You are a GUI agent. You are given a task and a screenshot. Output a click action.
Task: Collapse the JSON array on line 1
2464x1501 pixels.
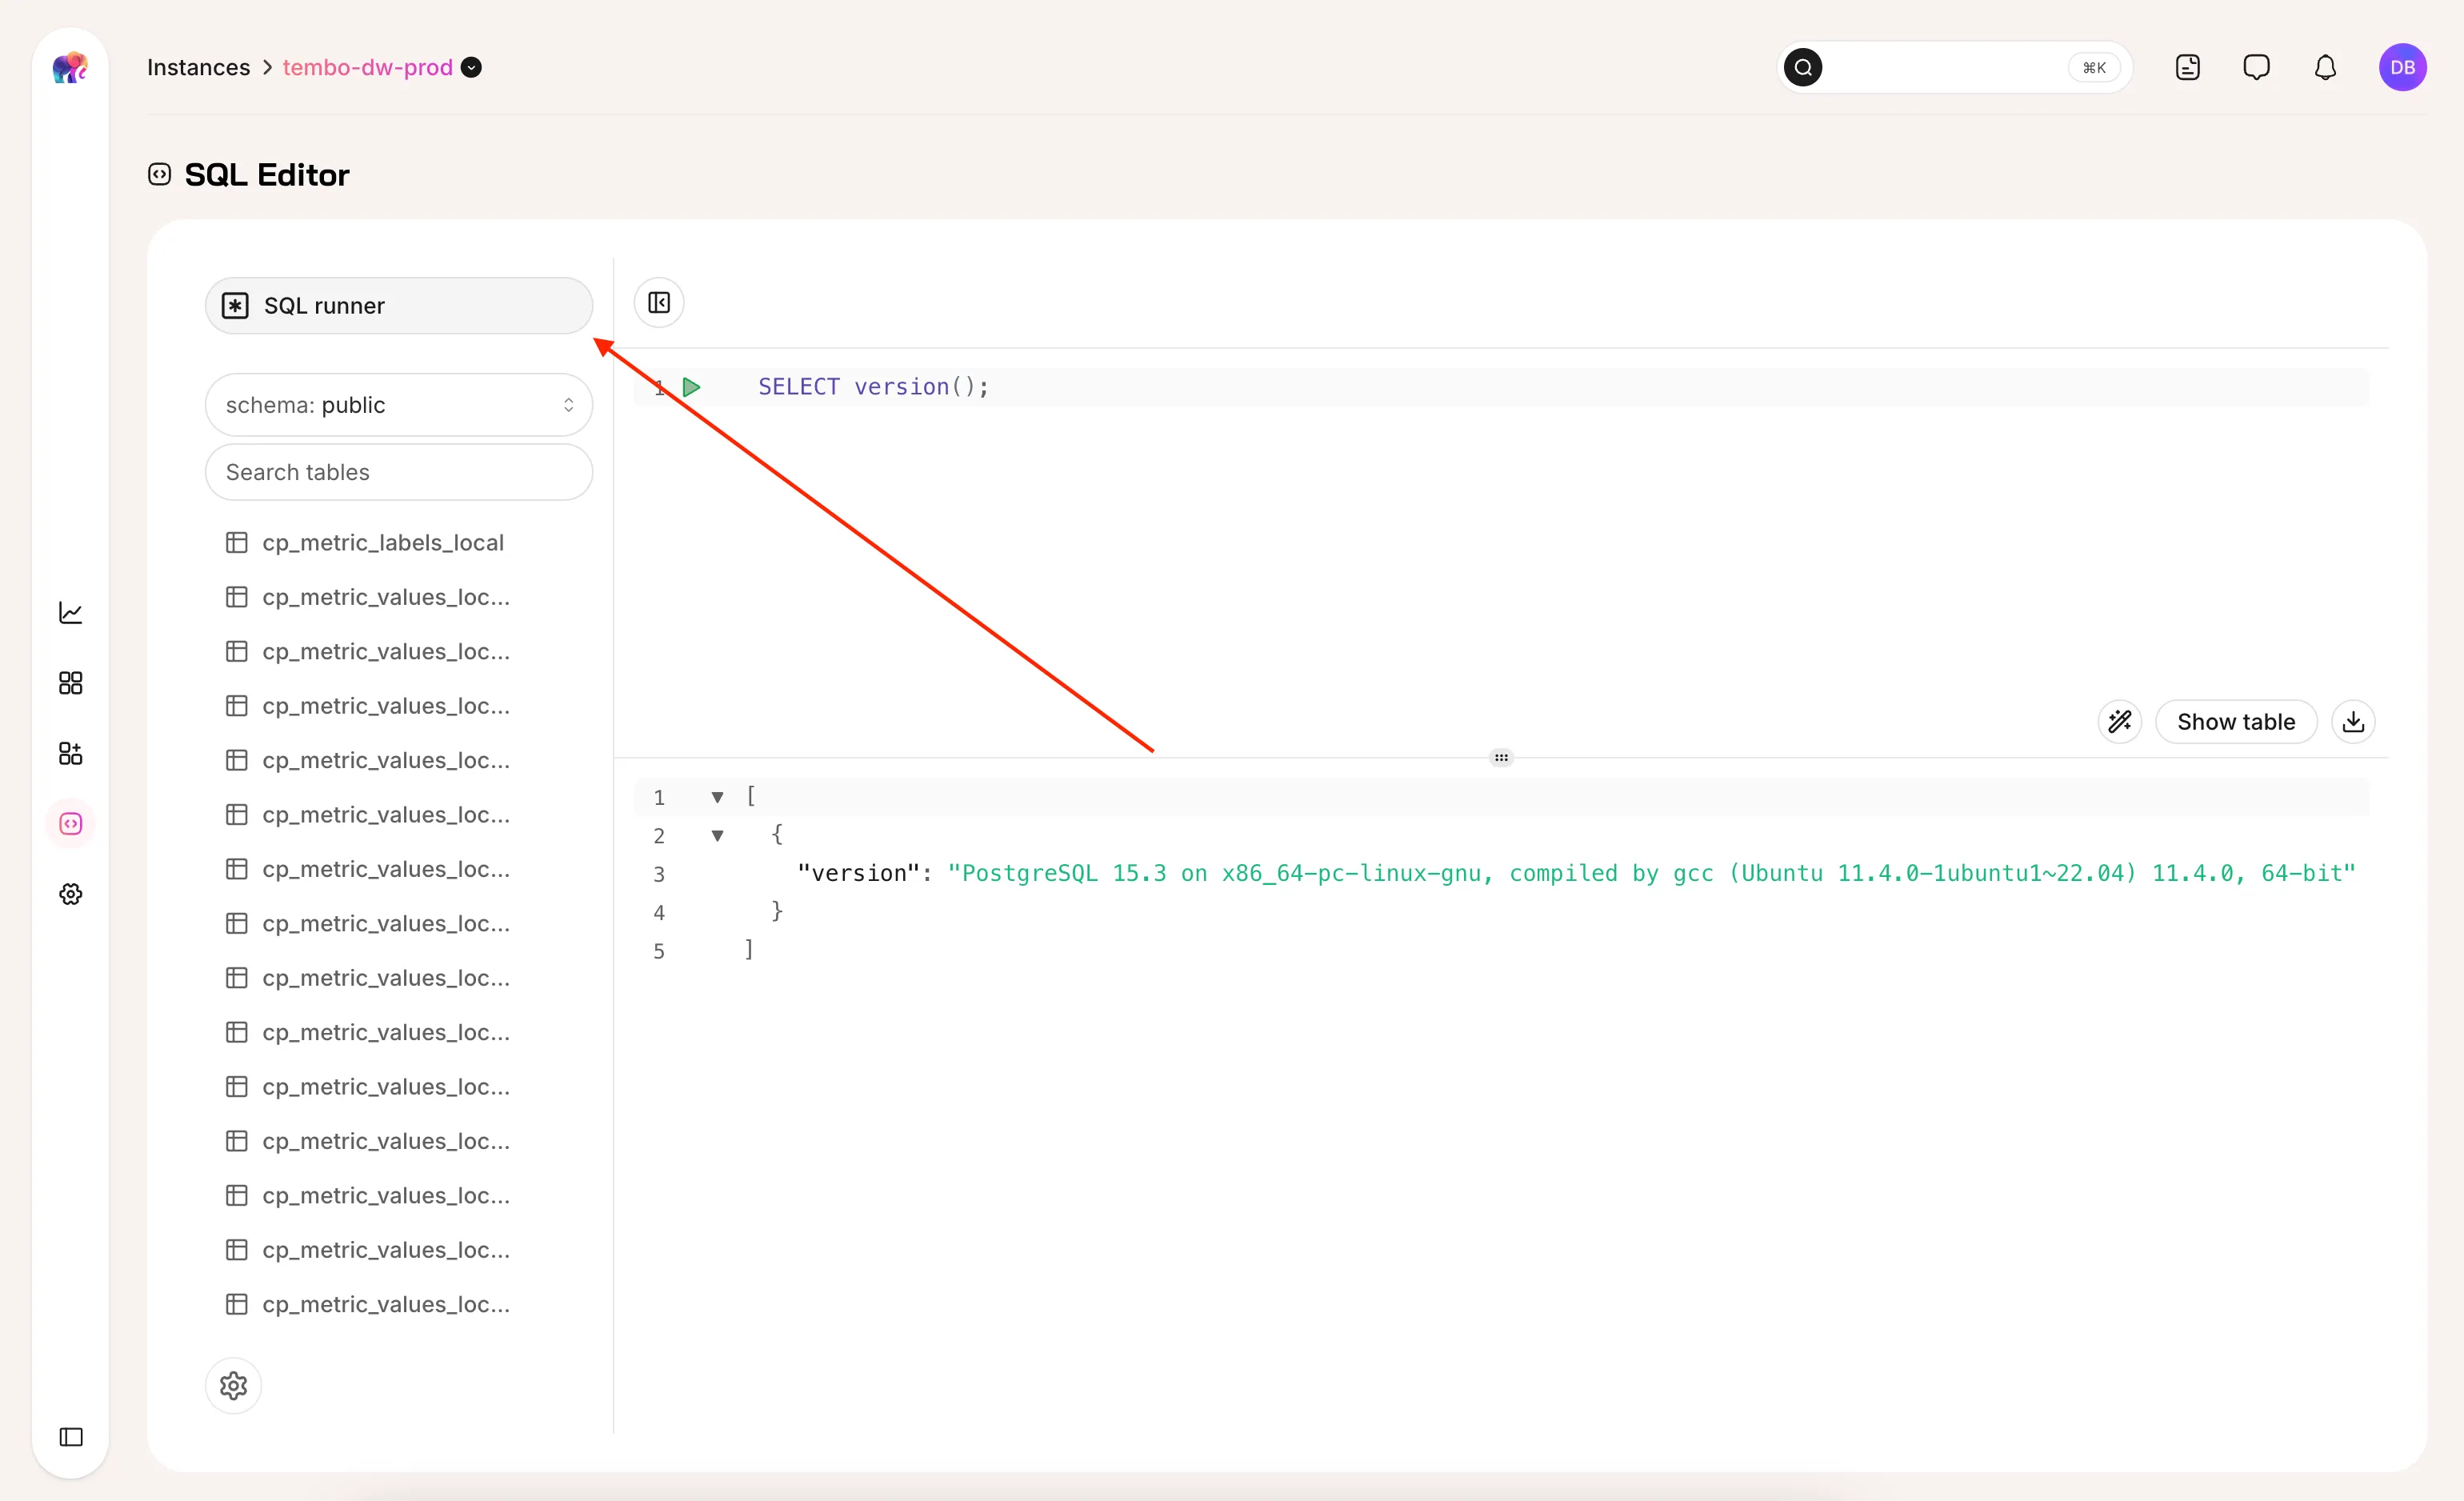(x=717, y=797)
